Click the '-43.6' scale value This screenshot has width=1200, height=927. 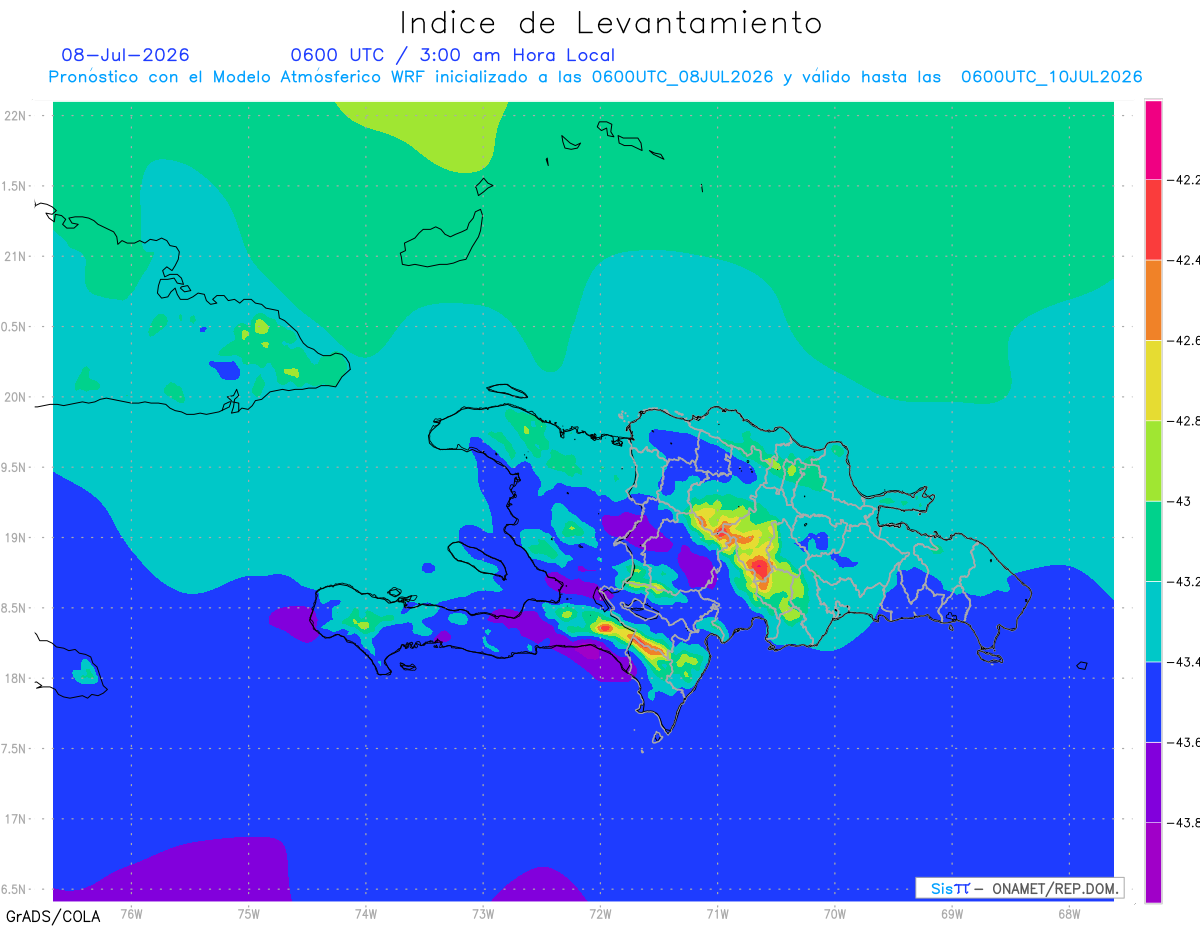click(1184, 742)
